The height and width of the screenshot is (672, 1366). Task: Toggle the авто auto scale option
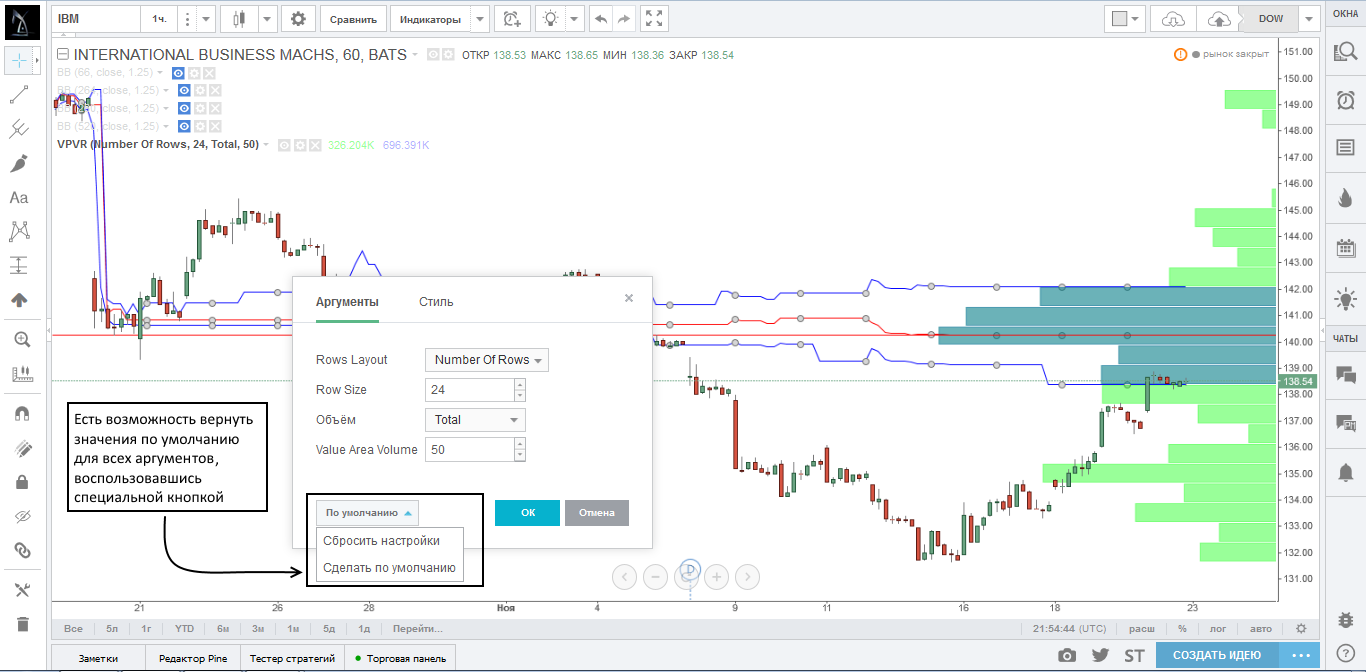tap(1261, 629)
